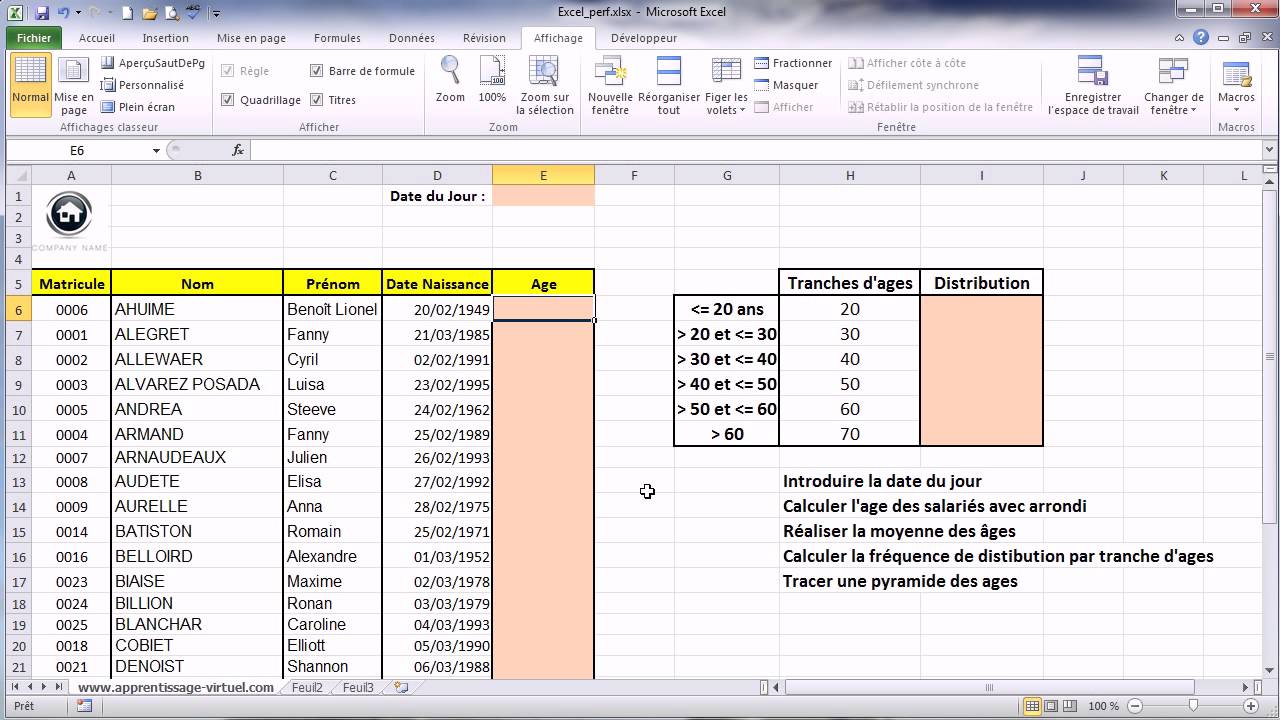Click Enregistrer l'espace de travail

click(x=1093, y=84)
